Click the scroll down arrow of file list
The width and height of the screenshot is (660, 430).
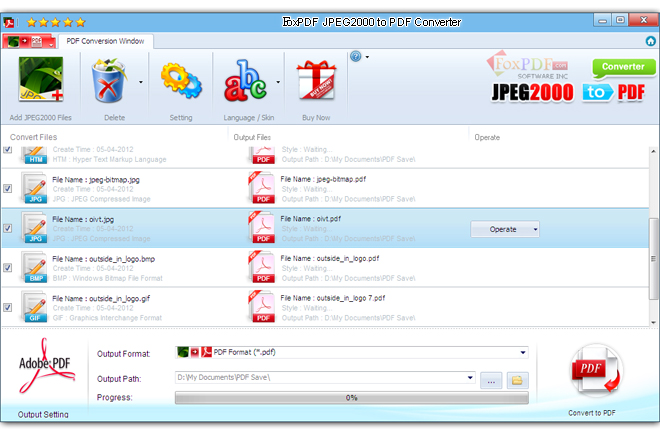pos(653,323)
